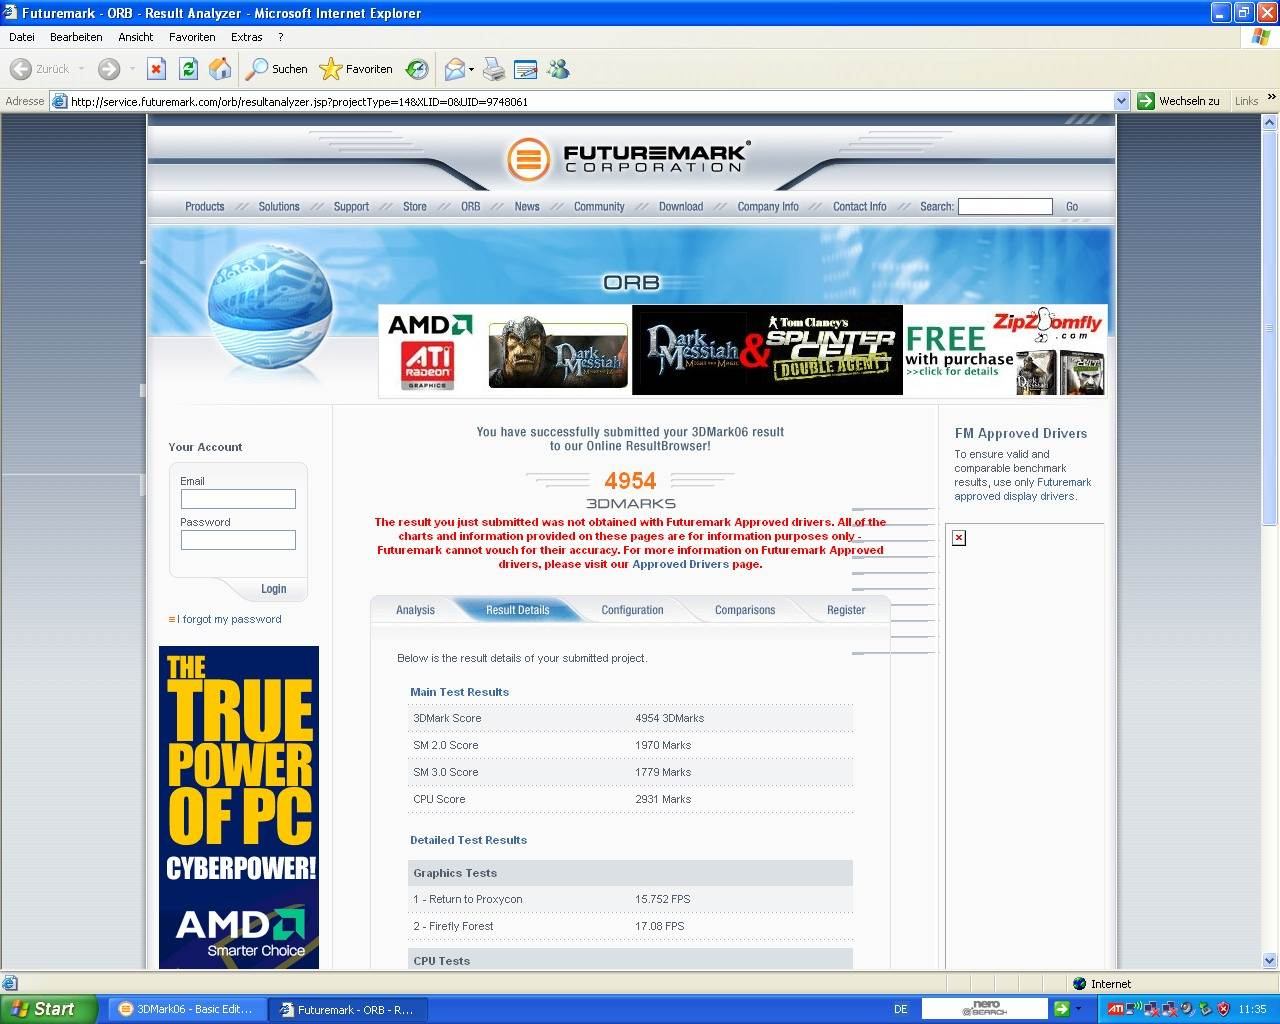Open Nero search options dropdown arrow
This screenshot has height=1024, width=1280.
point(1078,1009)
